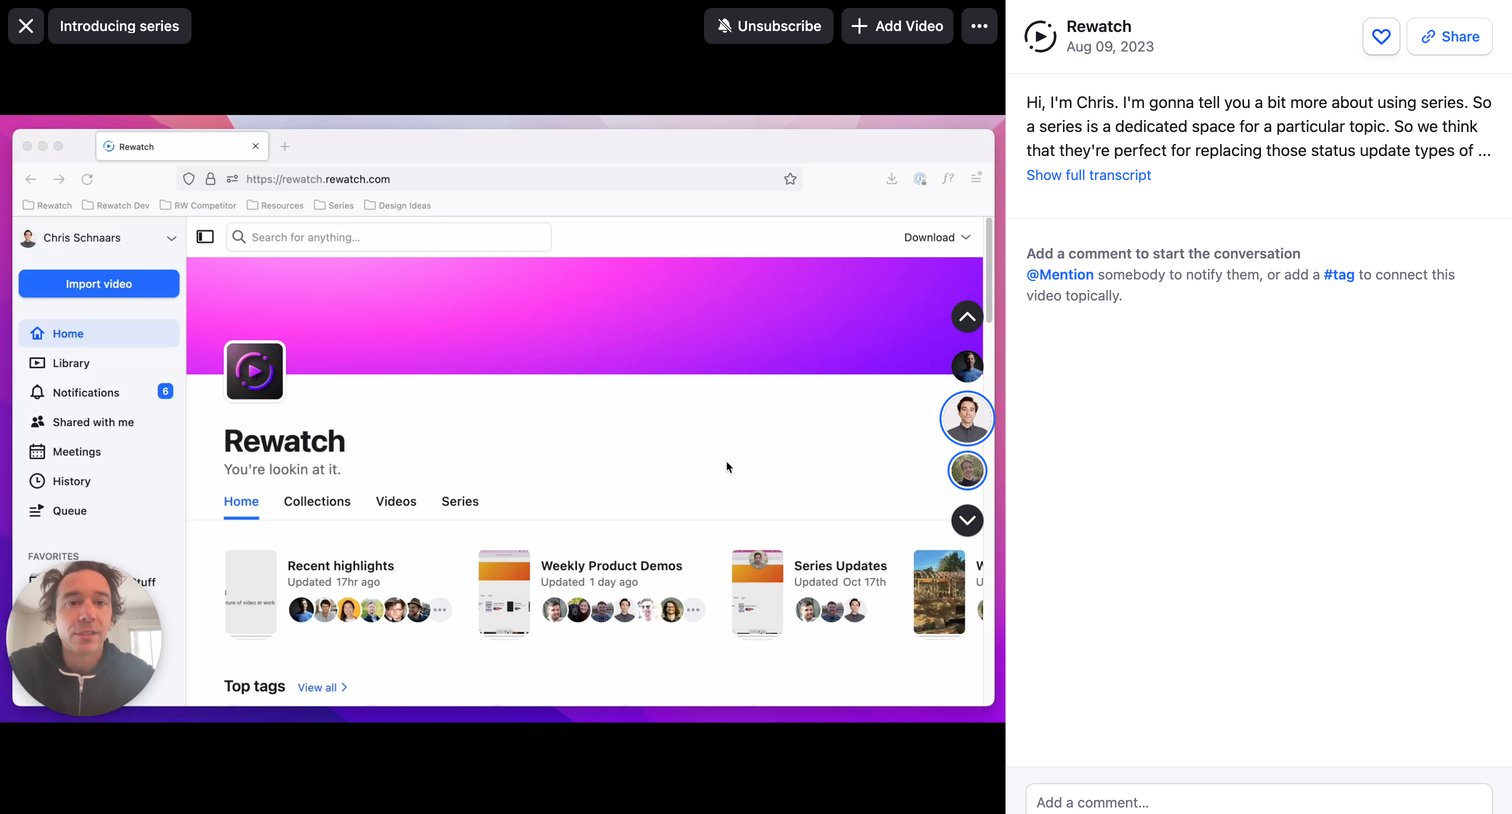
Task: Expand Top tags View all chevron
Action: point(344,687)
